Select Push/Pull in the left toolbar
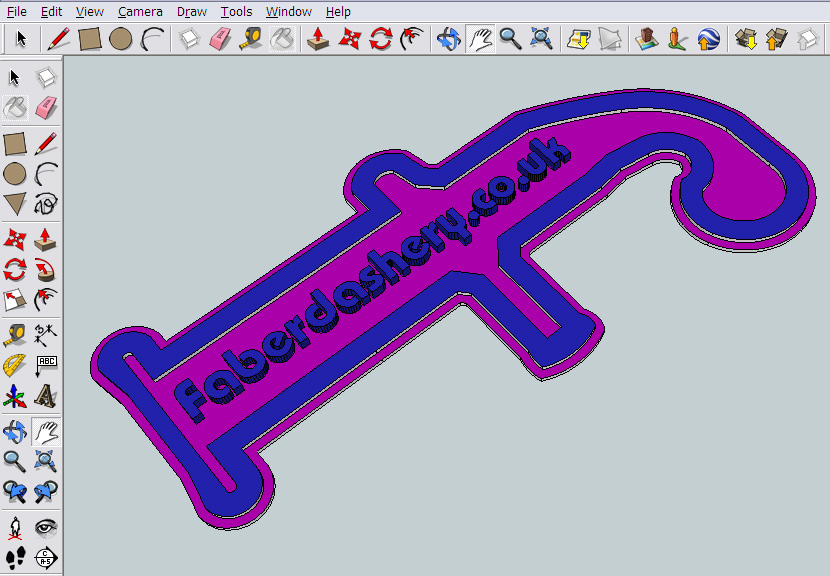 [x=46, y=239]
